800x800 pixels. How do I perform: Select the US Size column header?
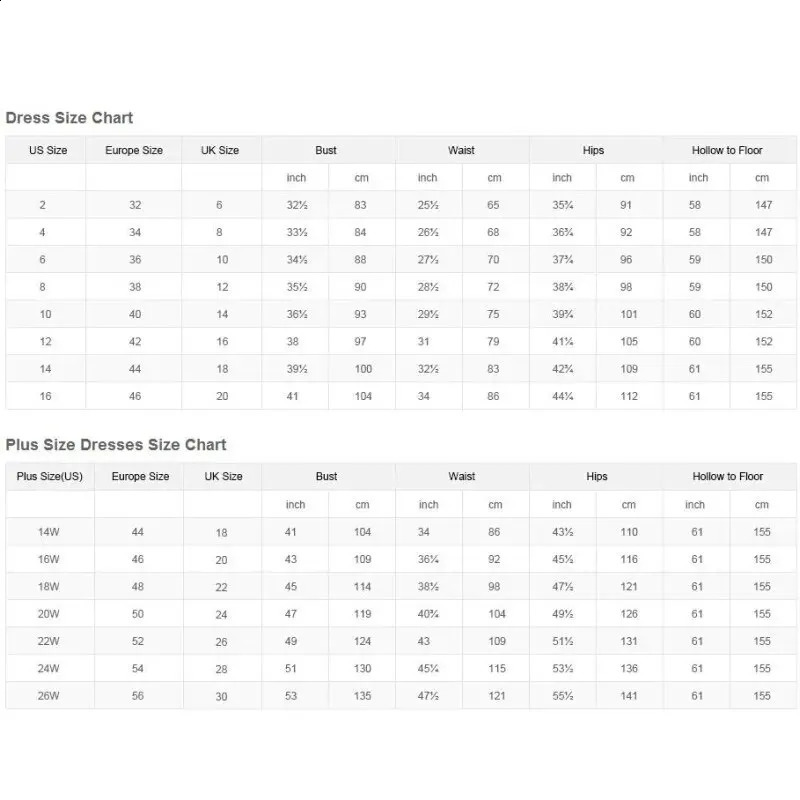[x=48, y=150]
